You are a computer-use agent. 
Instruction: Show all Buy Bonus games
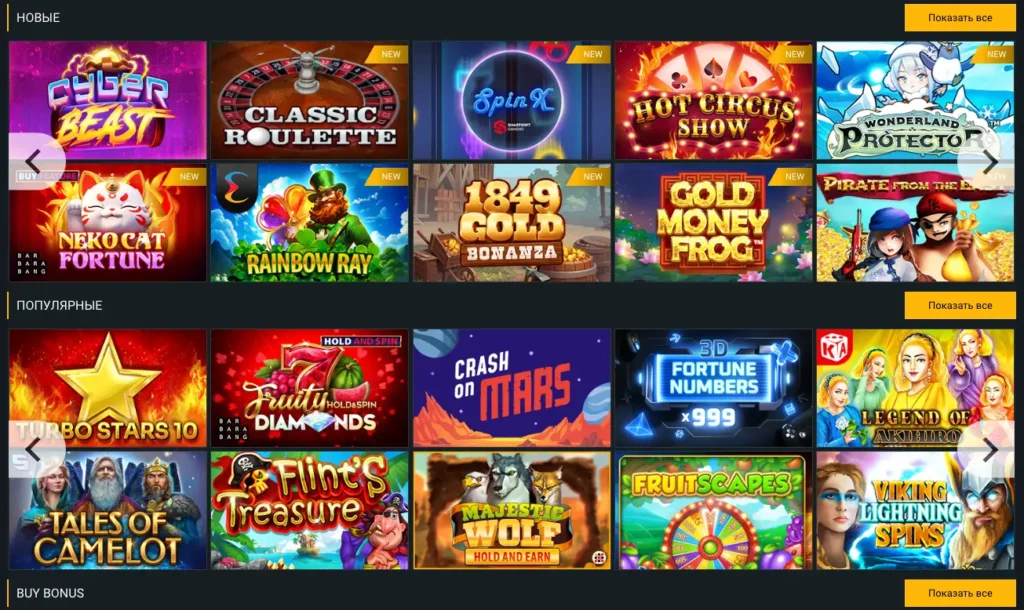point(959,593)
